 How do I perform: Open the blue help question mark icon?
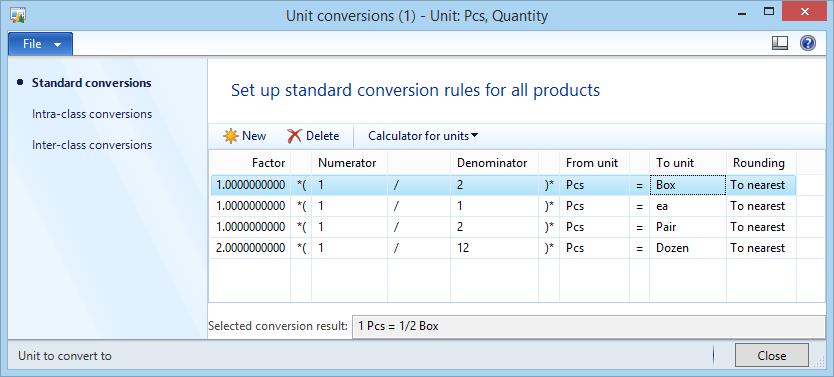(x=807, y=43)
